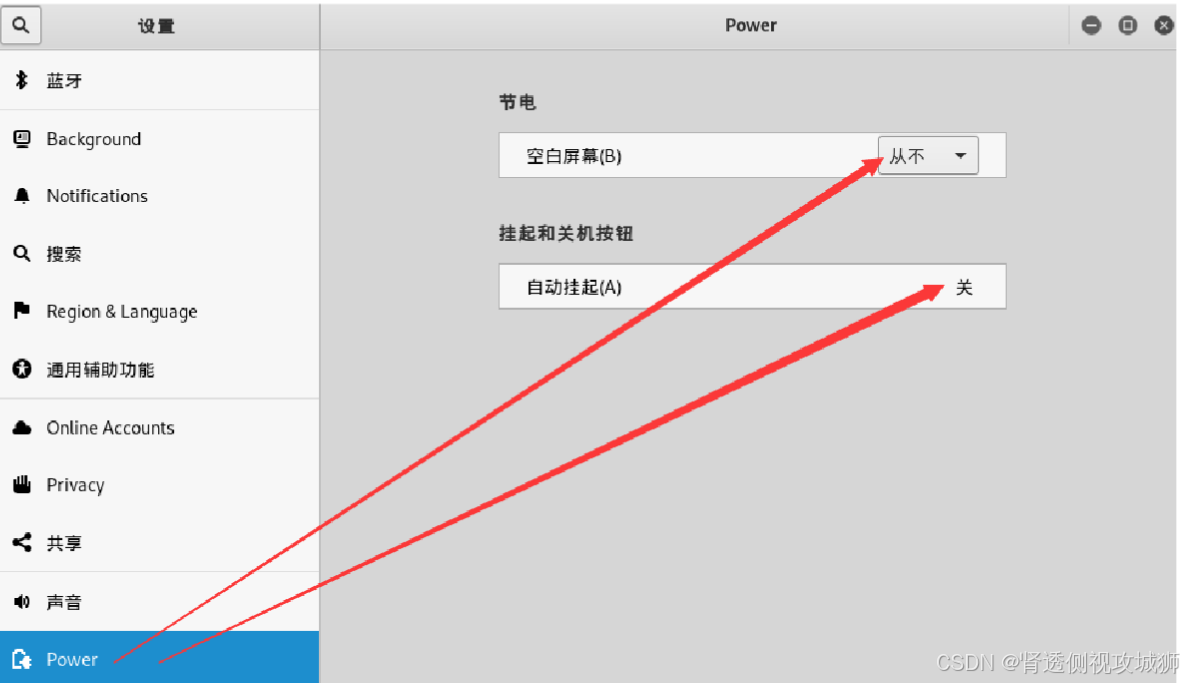
Task: Click the Privacy hand icon
Action: pyautogui.click(x=22, y=485)
